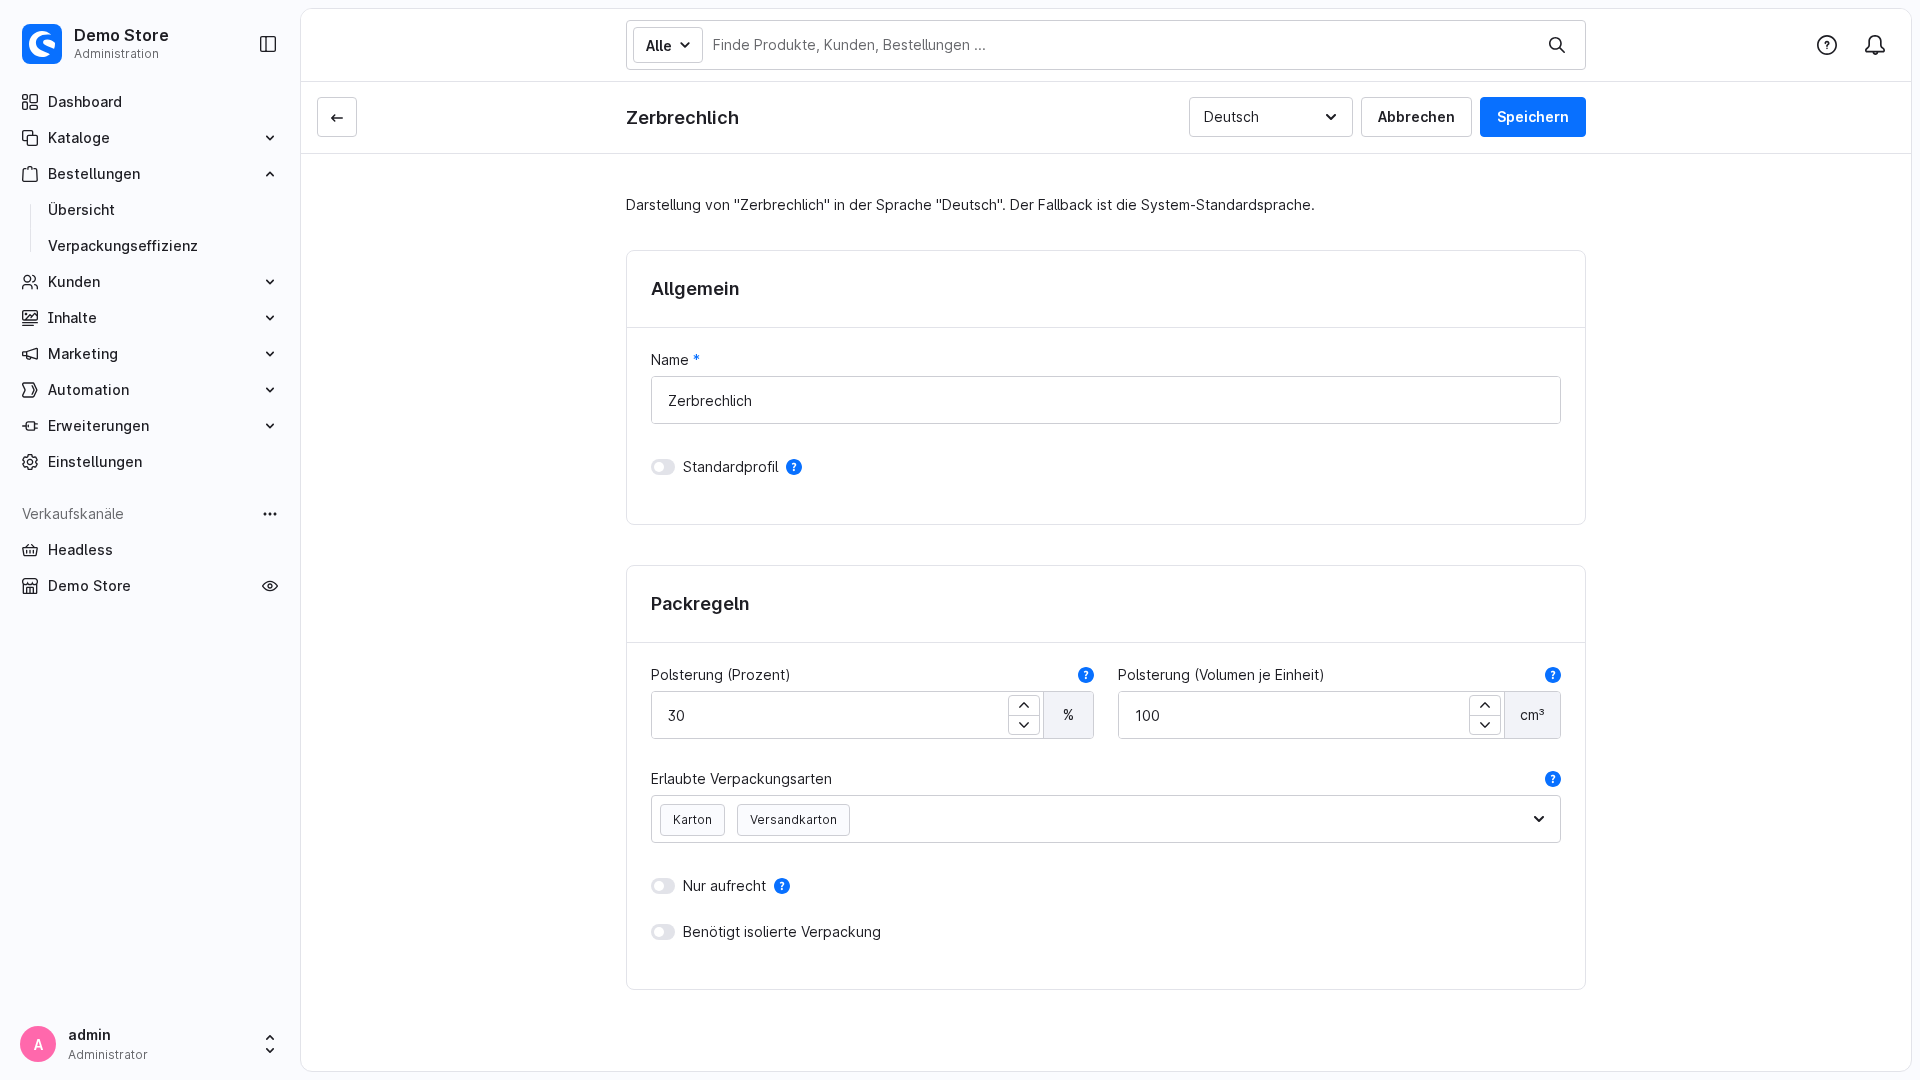
Task: Open the Kunden menu item
Action: pos(150,282)
